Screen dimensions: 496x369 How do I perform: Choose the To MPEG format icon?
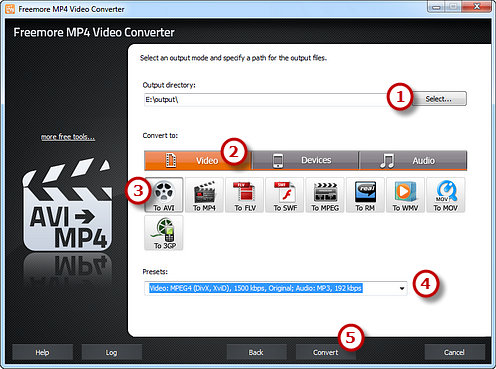coord(325,195)
